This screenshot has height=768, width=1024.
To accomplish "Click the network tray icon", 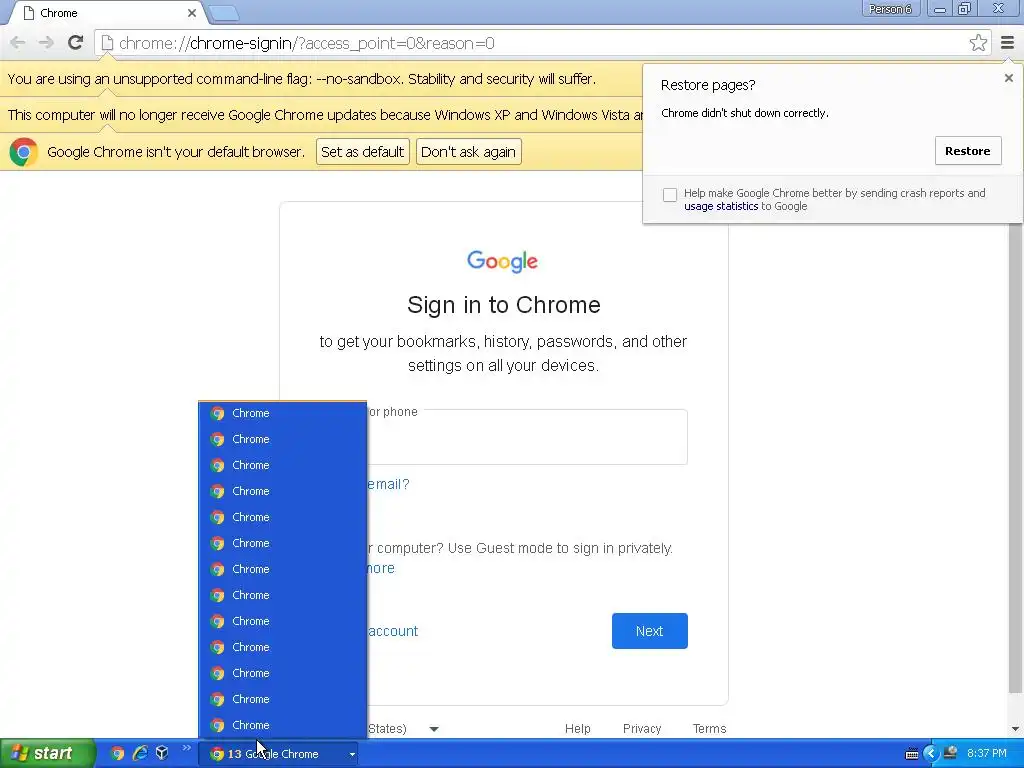I will pyautogui.click(x=951, y=754).
